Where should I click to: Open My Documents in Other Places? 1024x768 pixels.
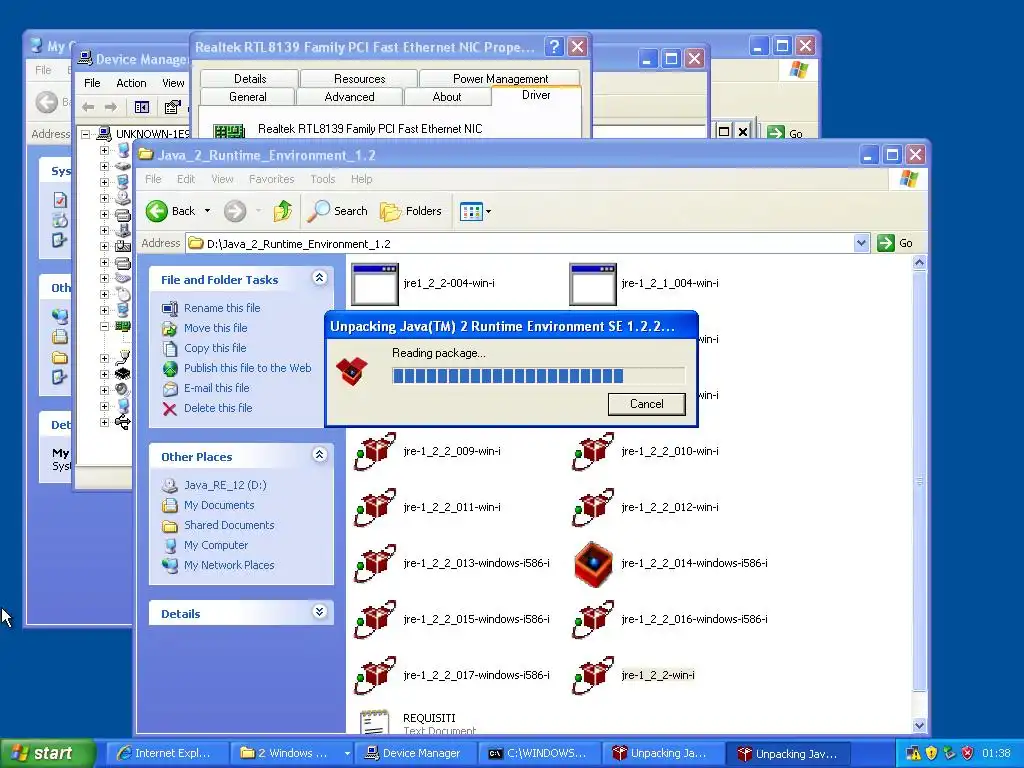click(x=219, y=505)
